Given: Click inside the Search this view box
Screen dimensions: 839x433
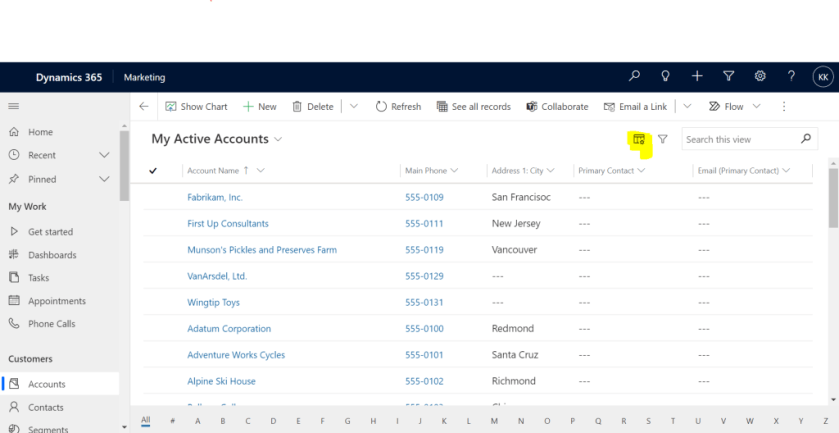Looking at the screenshot, I should [740, 140].
